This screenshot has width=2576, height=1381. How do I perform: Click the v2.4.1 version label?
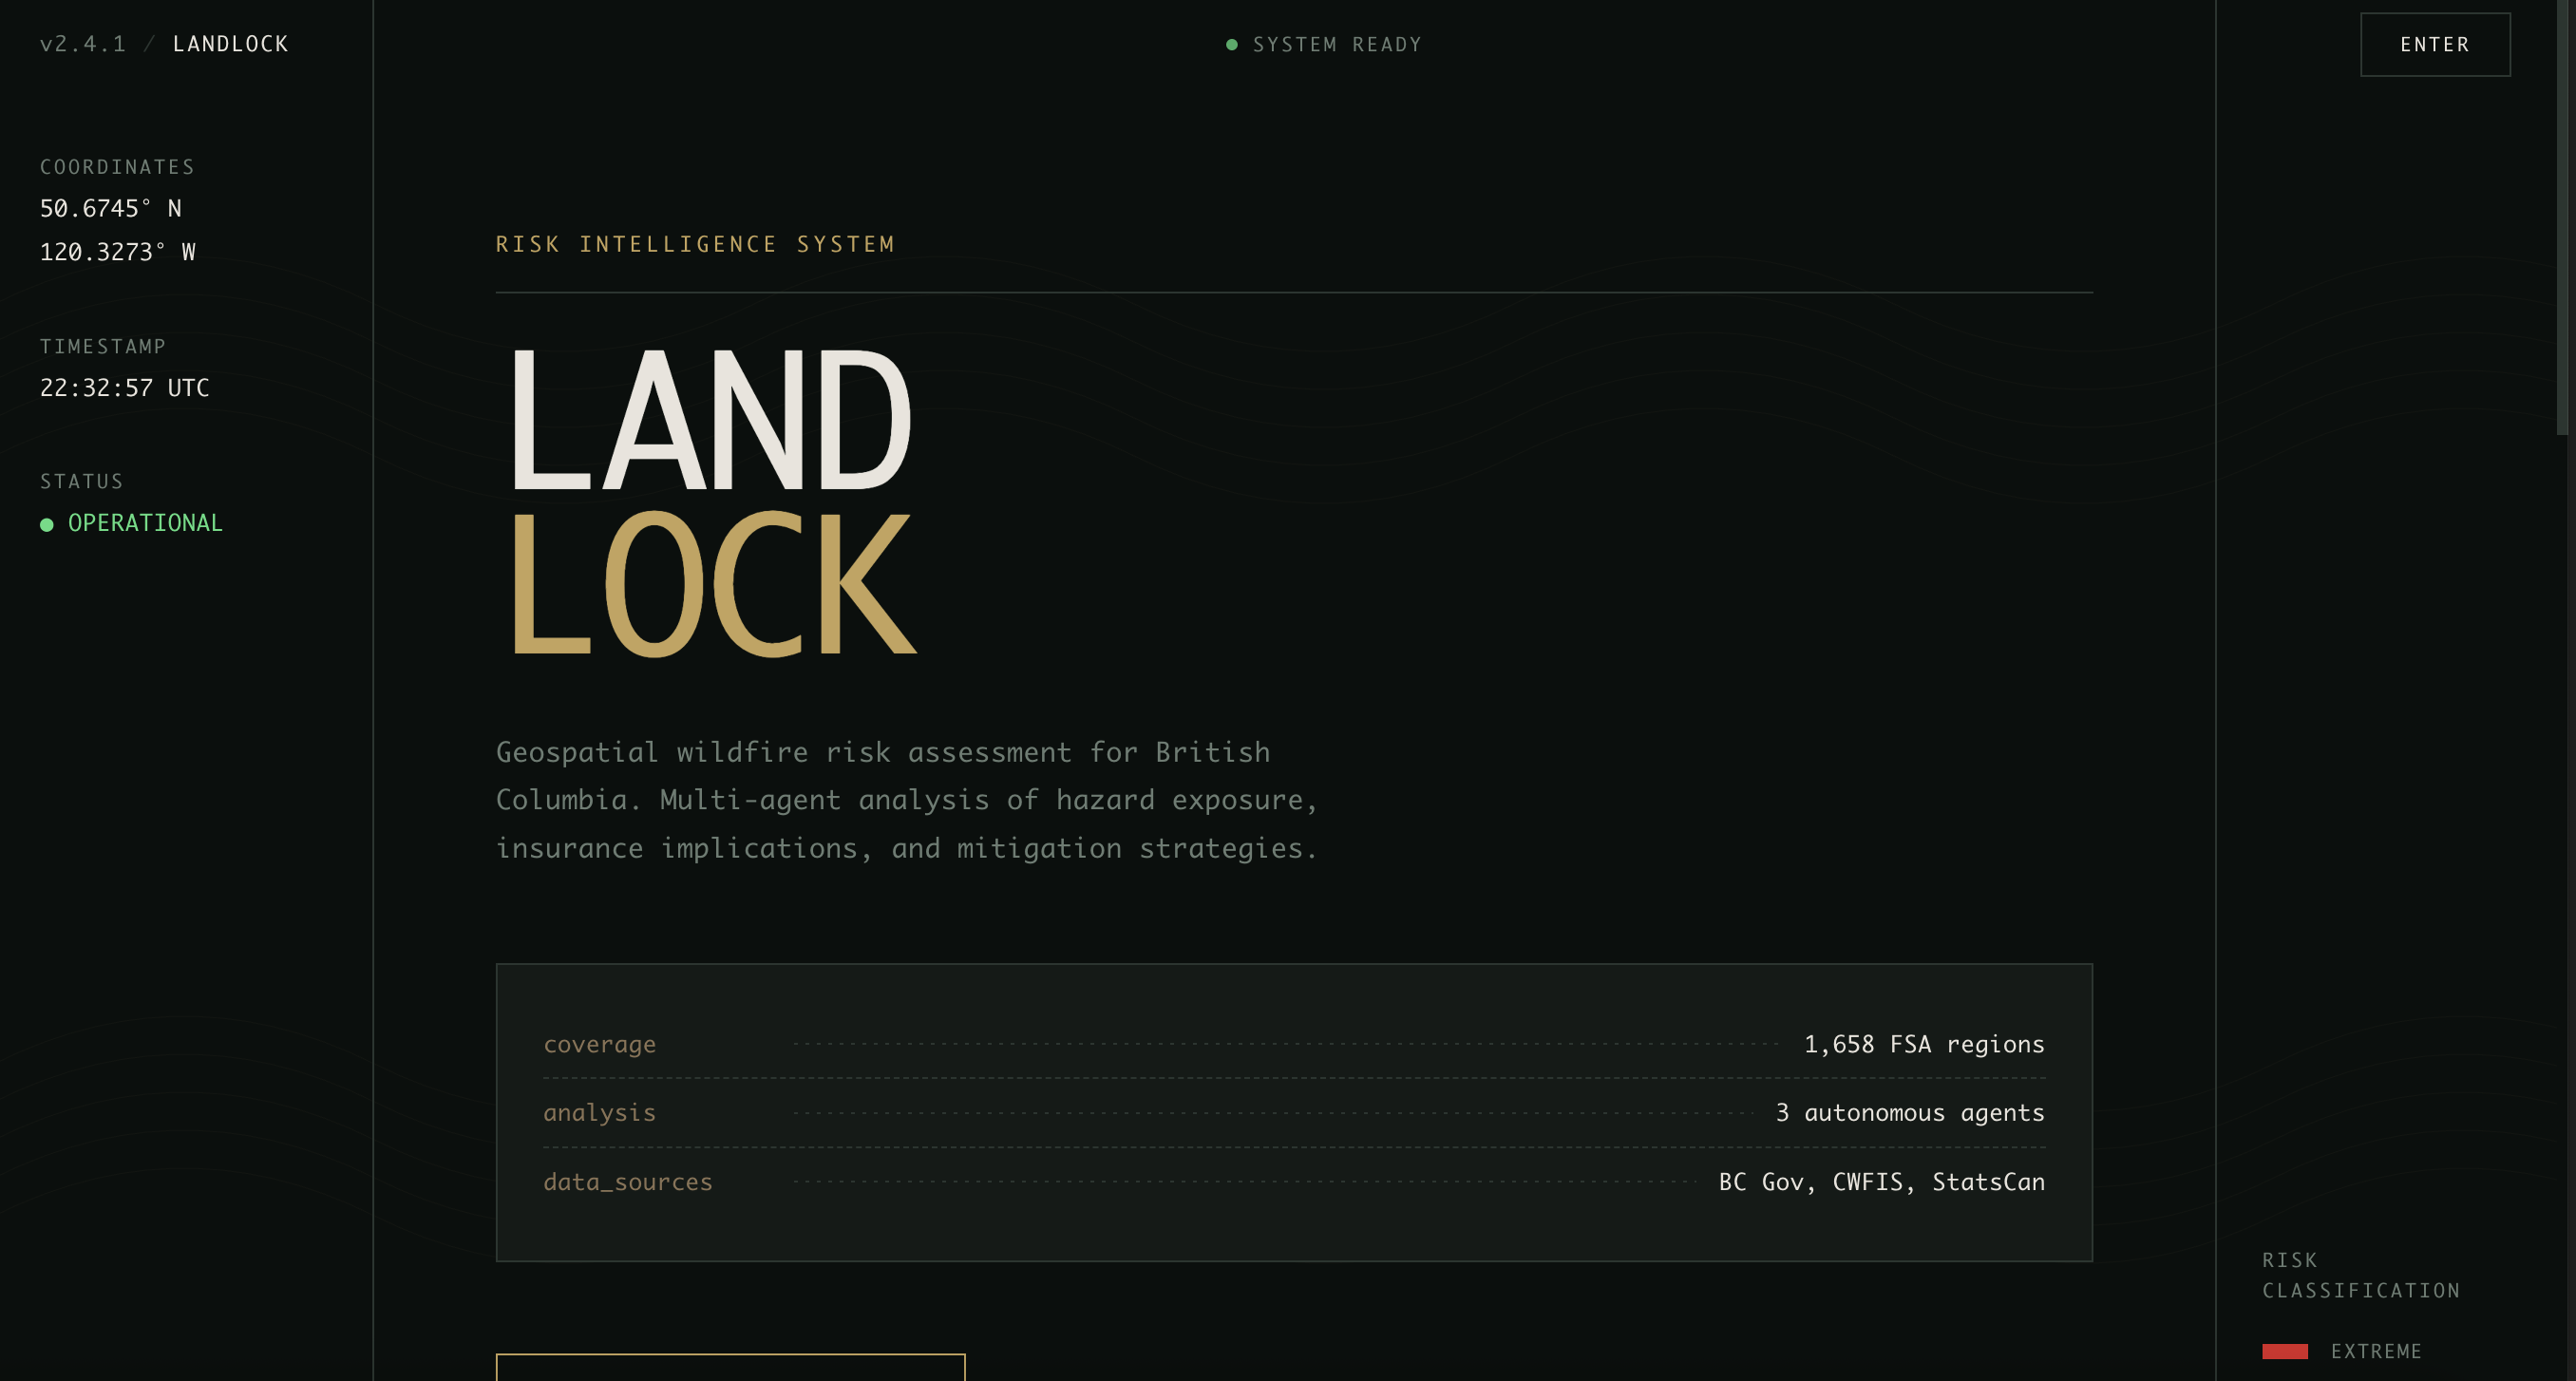tap(83, 44)
